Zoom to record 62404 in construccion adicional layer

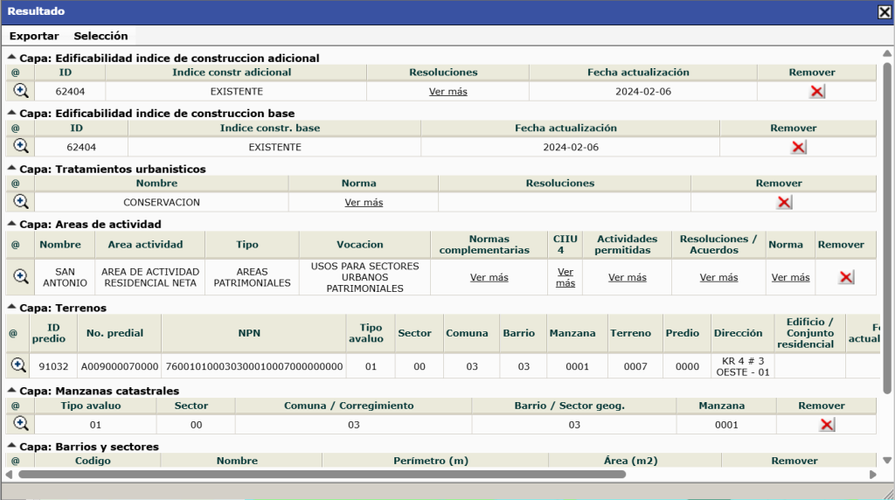(21, 91)
